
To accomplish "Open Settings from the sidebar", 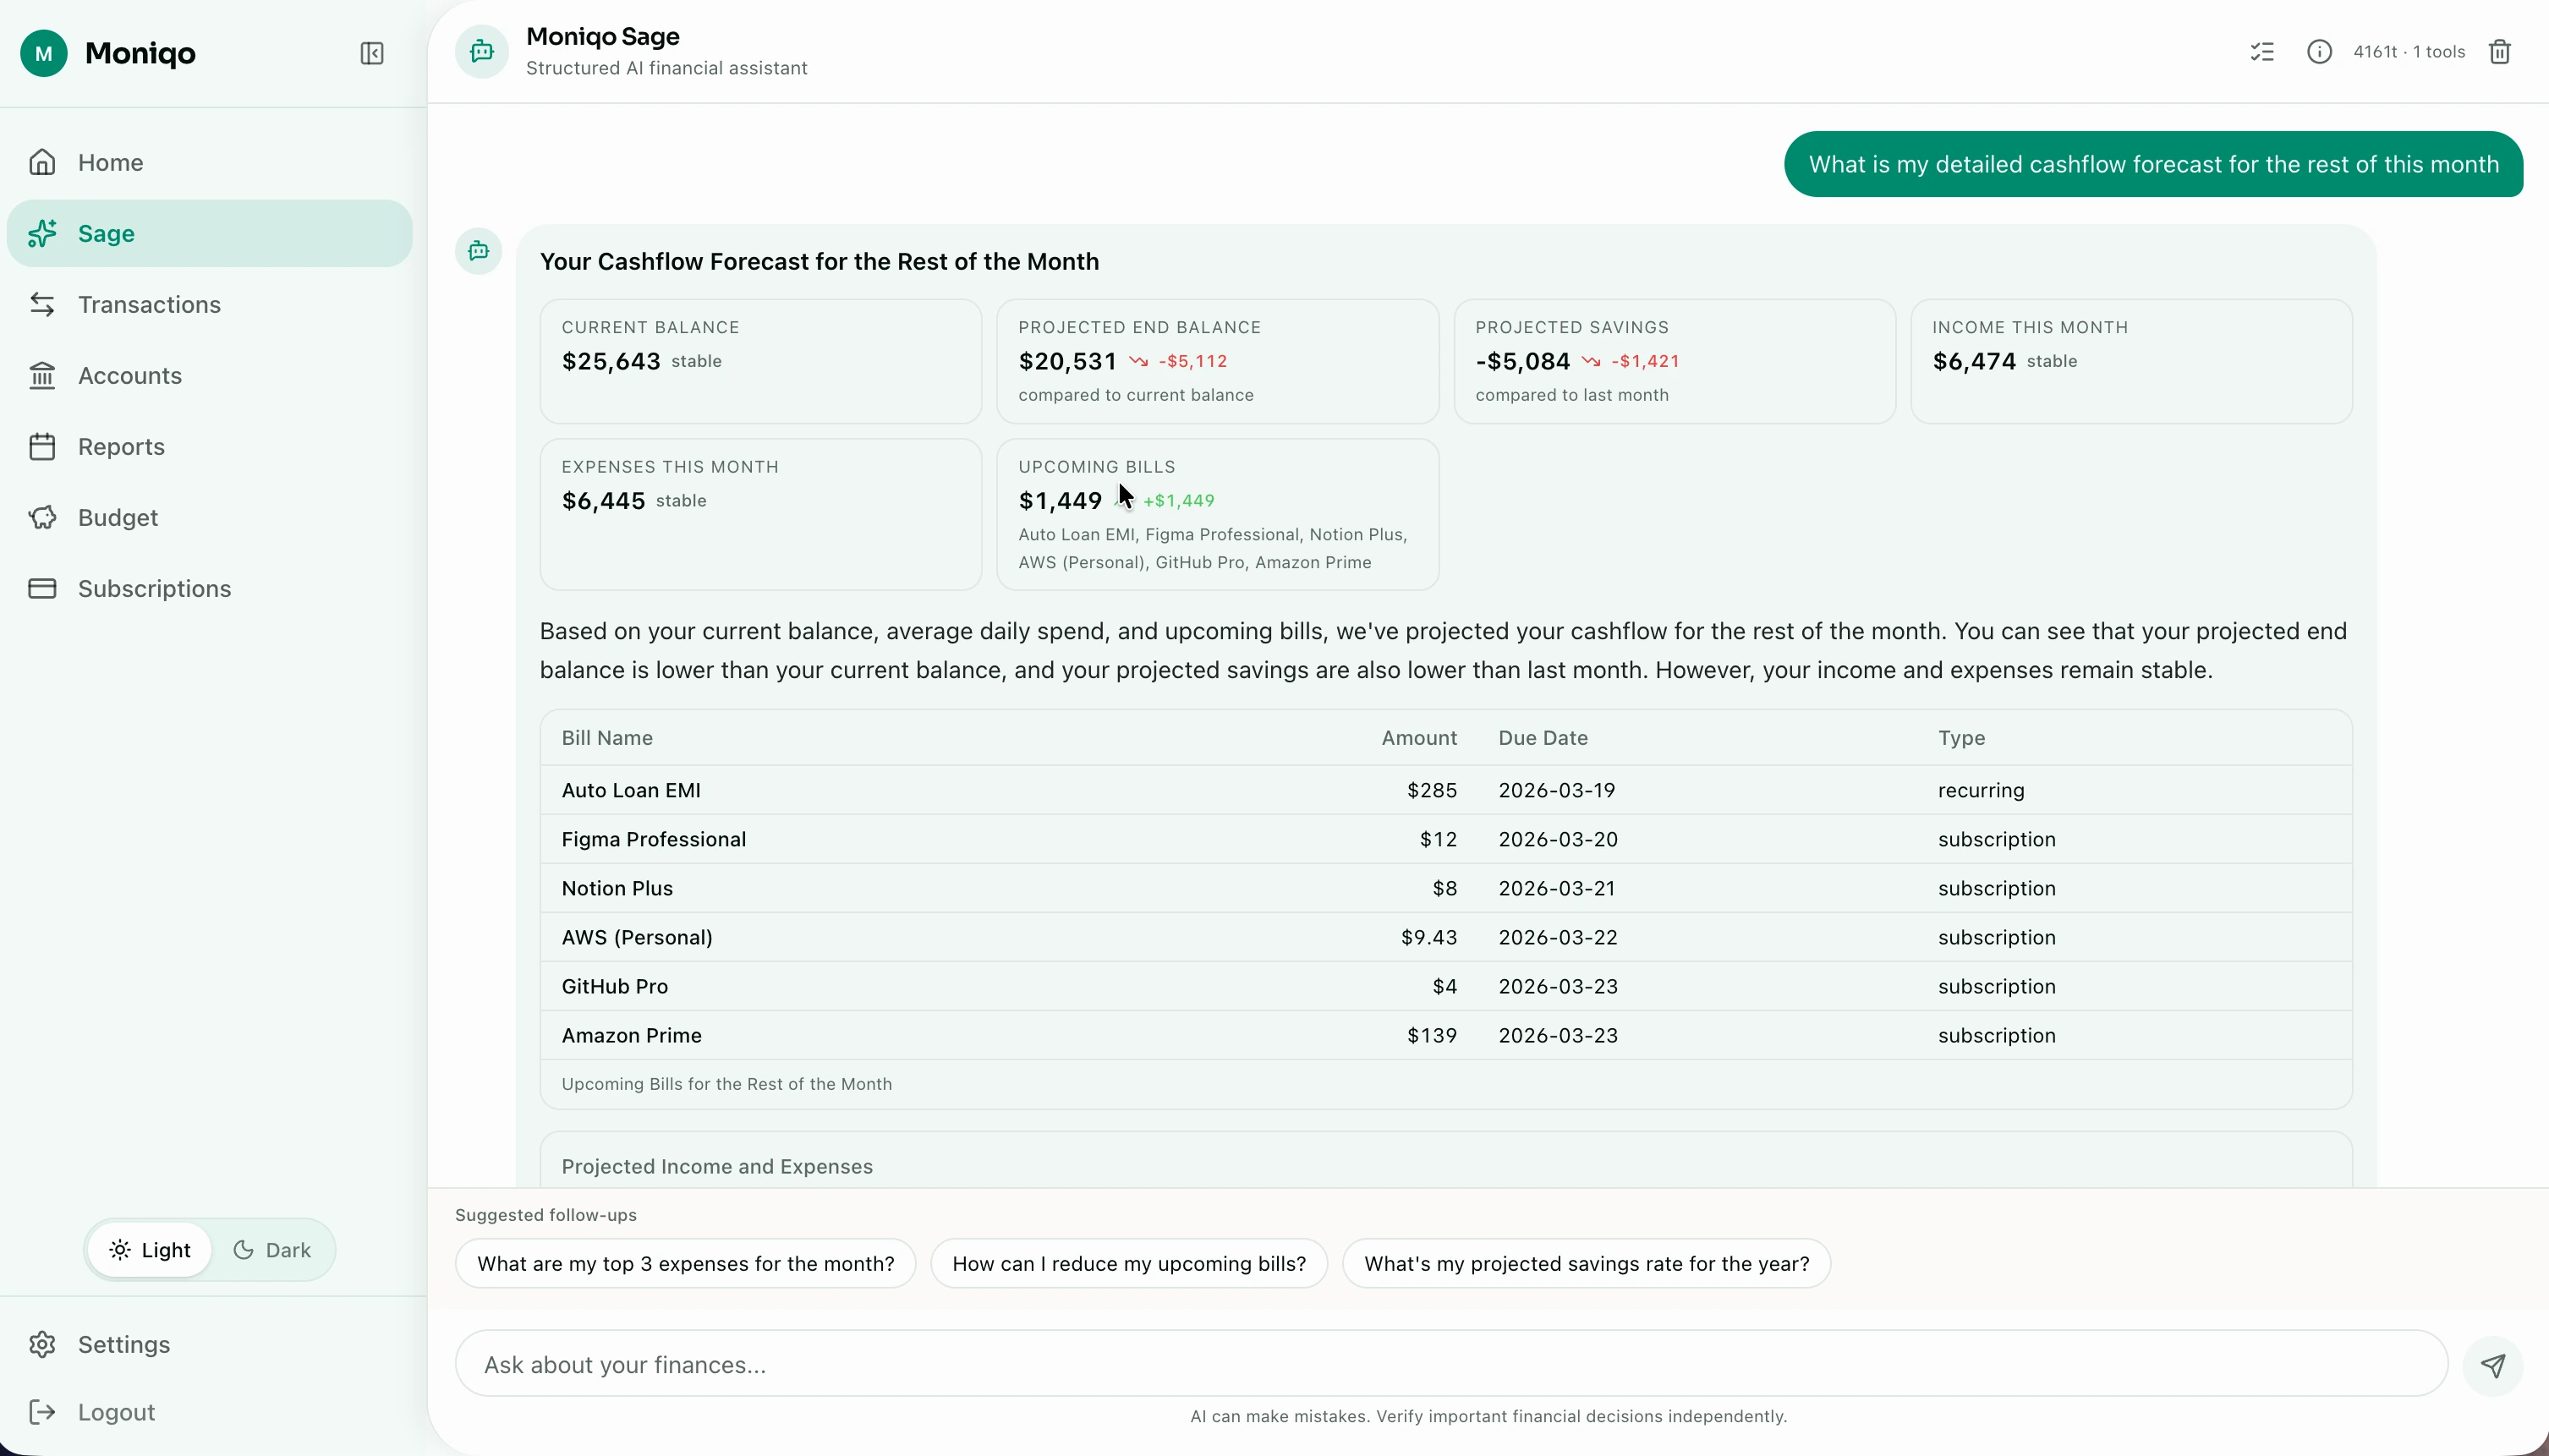I will click(123, 1343).
